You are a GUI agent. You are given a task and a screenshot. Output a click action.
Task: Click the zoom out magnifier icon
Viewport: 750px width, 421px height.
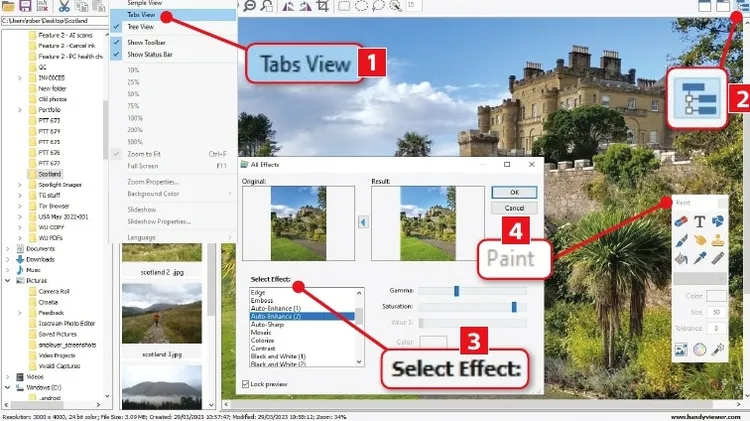(x=250, y=6)
